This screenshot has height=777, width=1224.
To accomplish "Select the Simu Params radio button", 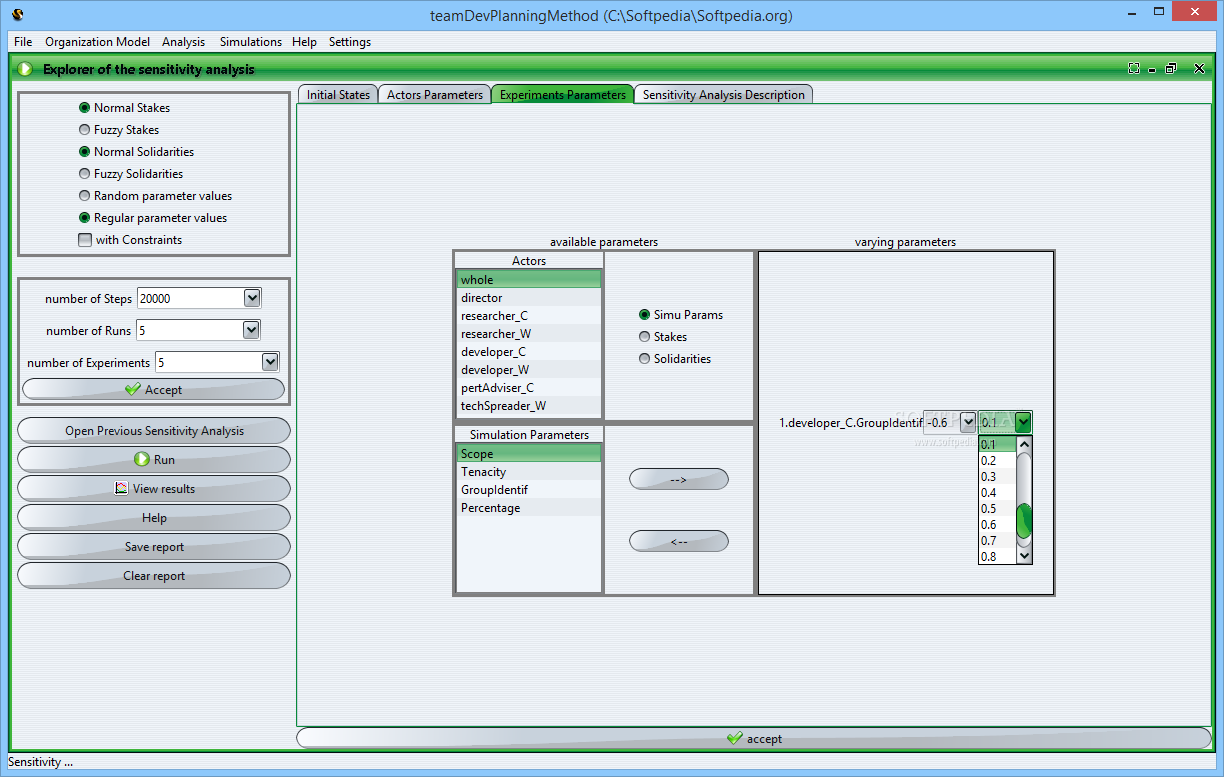I will 644,315.
